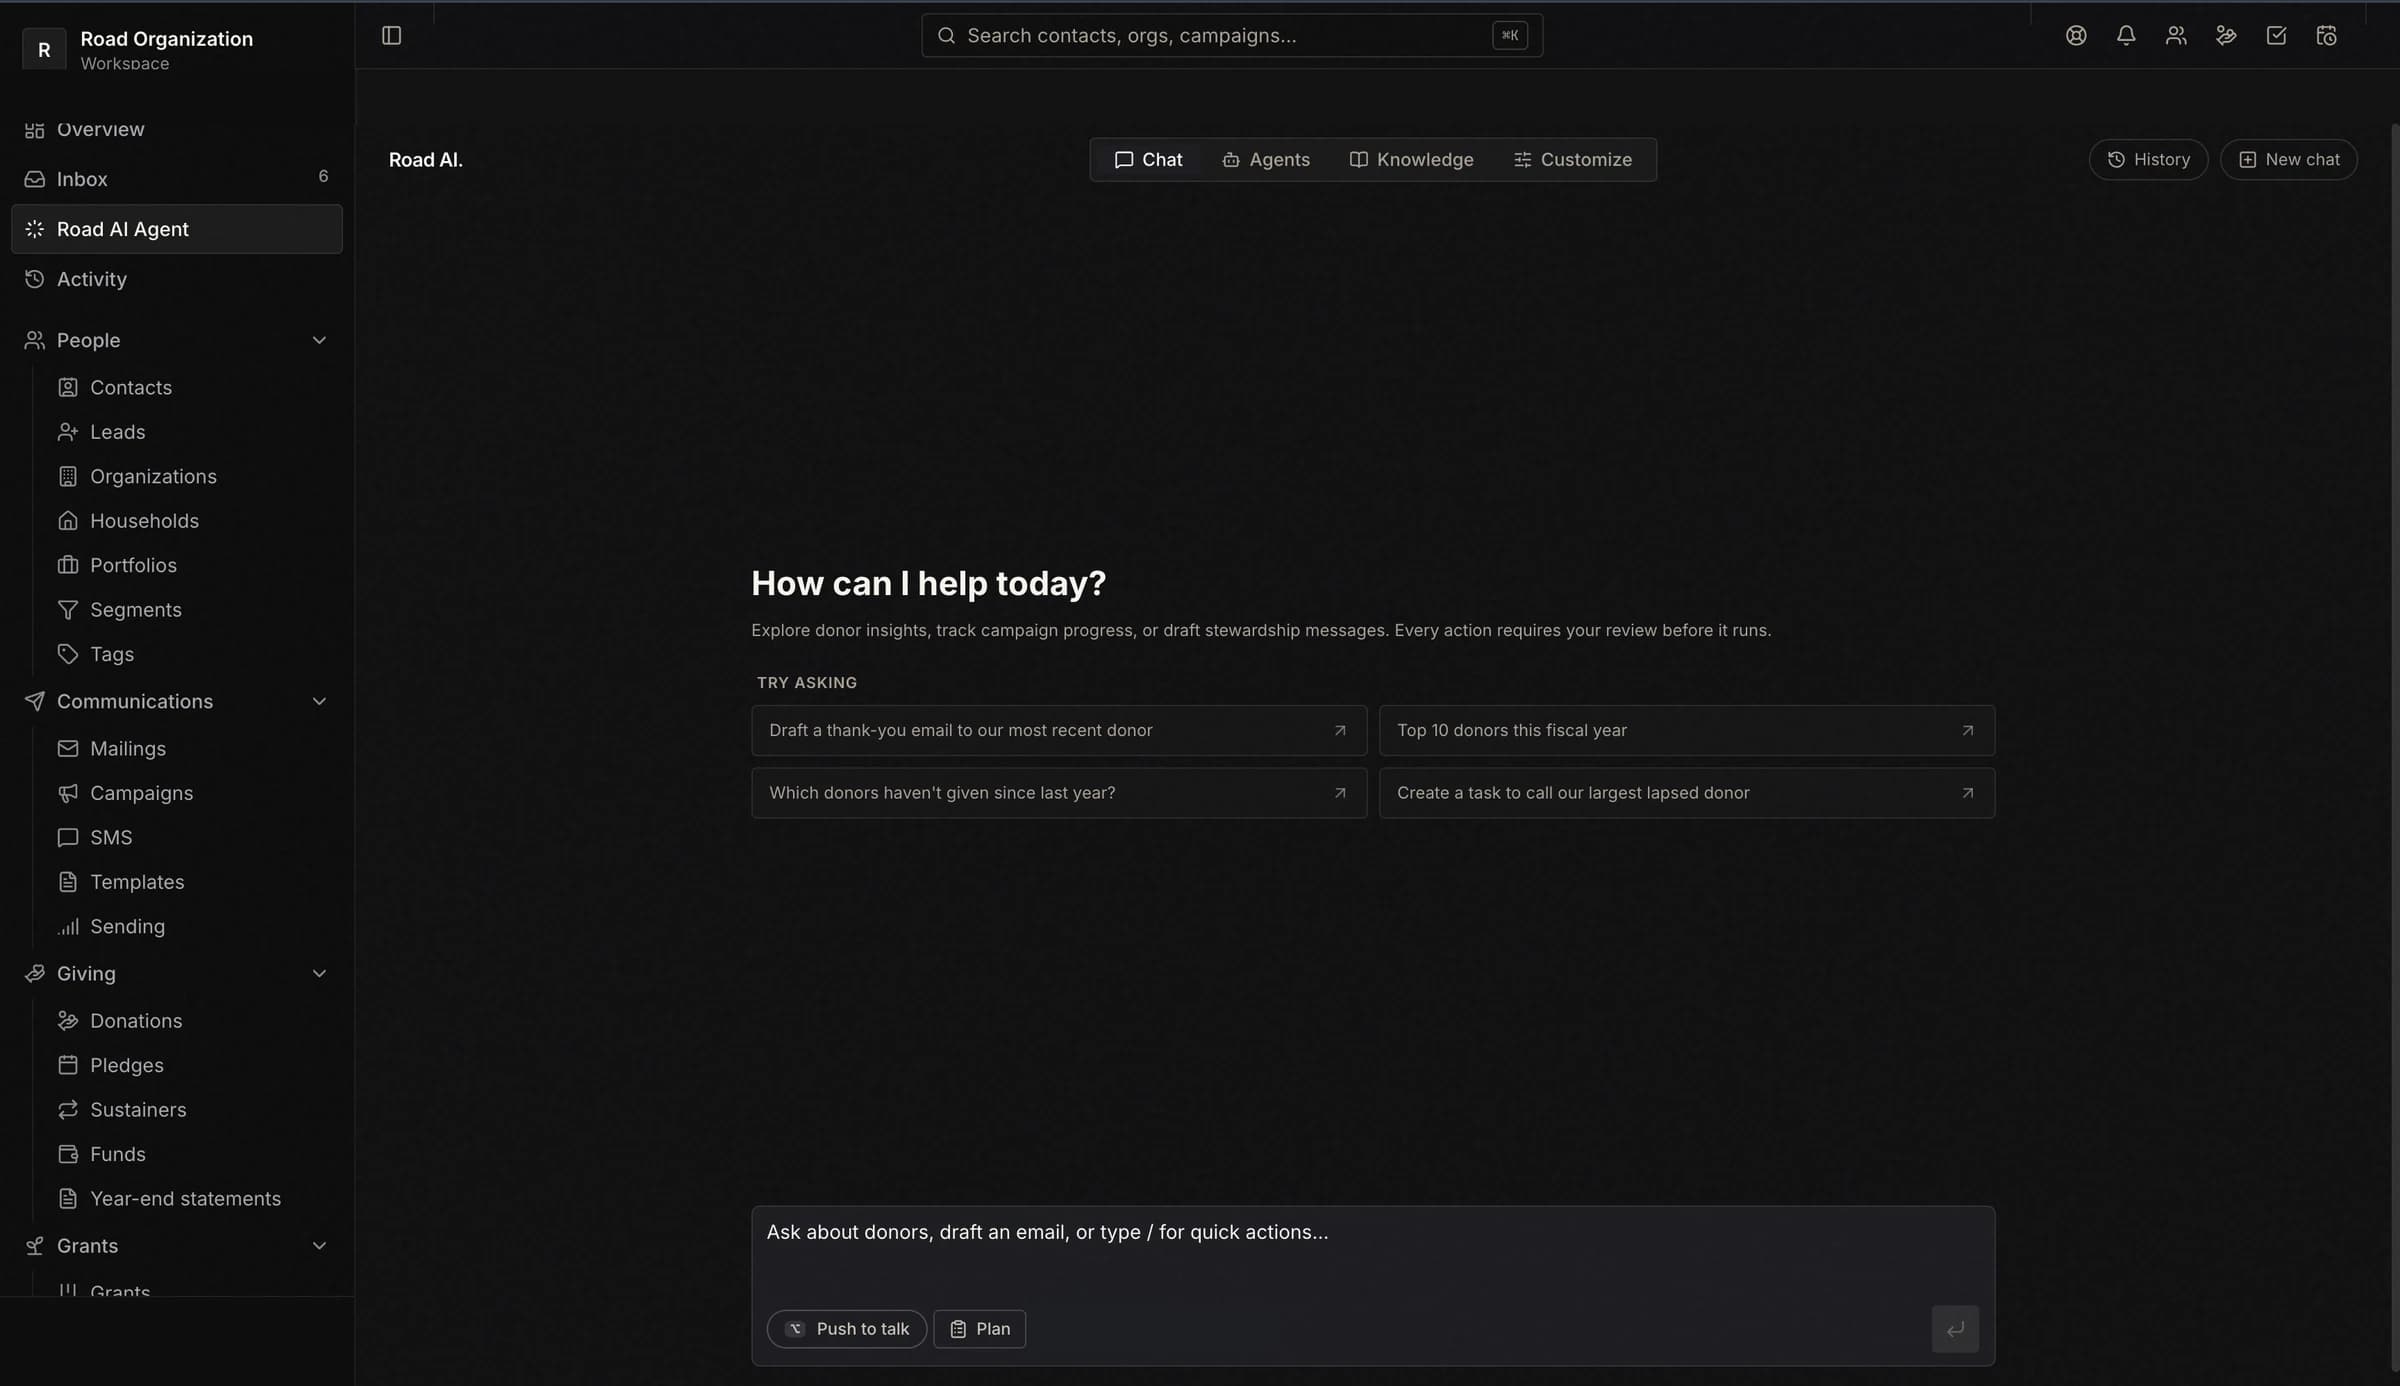2400x1386 pixels.
Task: Switch to the Agents tab
Action: click(x=1265, y=160)
